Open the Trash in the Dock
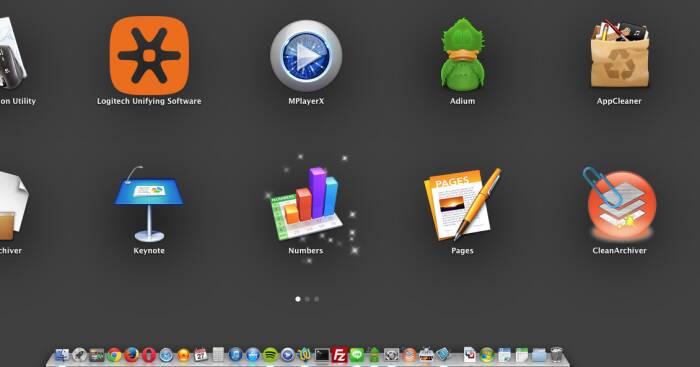This screenshot has height=367, width=700. [x=556, y=354]
